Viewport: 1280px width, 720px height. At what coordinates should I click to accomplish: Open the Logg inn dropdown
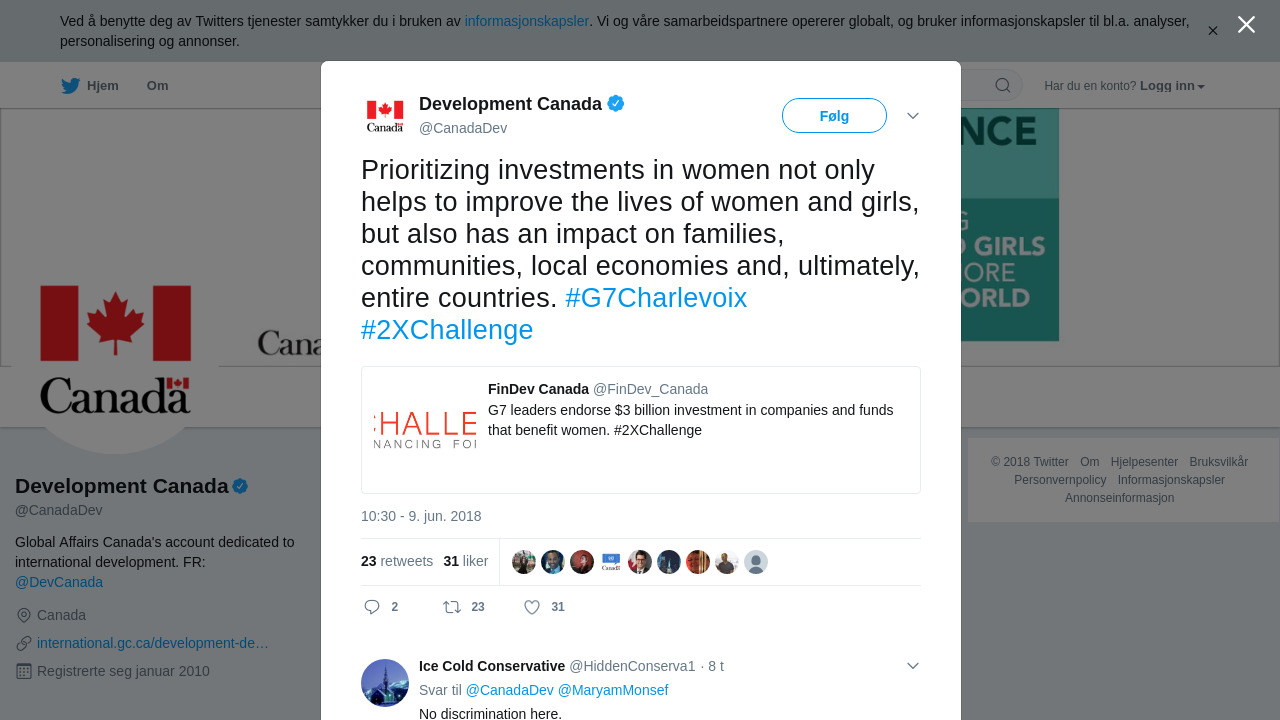pos(1172,86)
